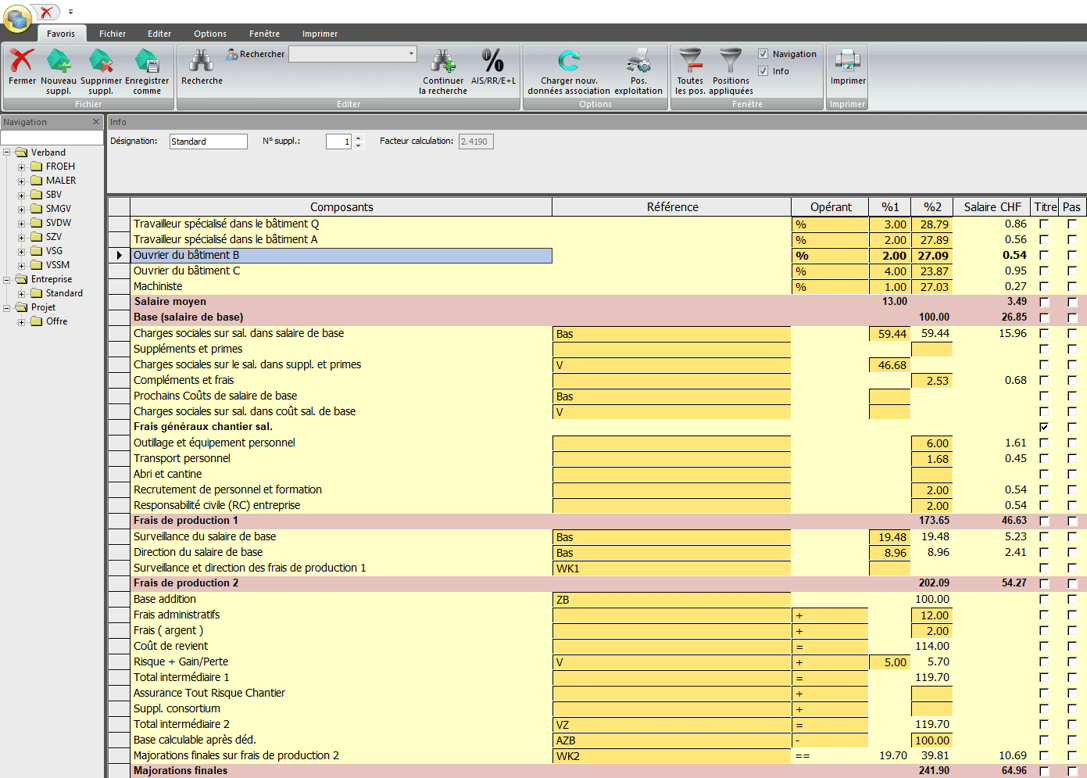This screenshot has height=778, width=1087.
Task: Toggle the Info checkbox in ribbon
Action: 763,71
